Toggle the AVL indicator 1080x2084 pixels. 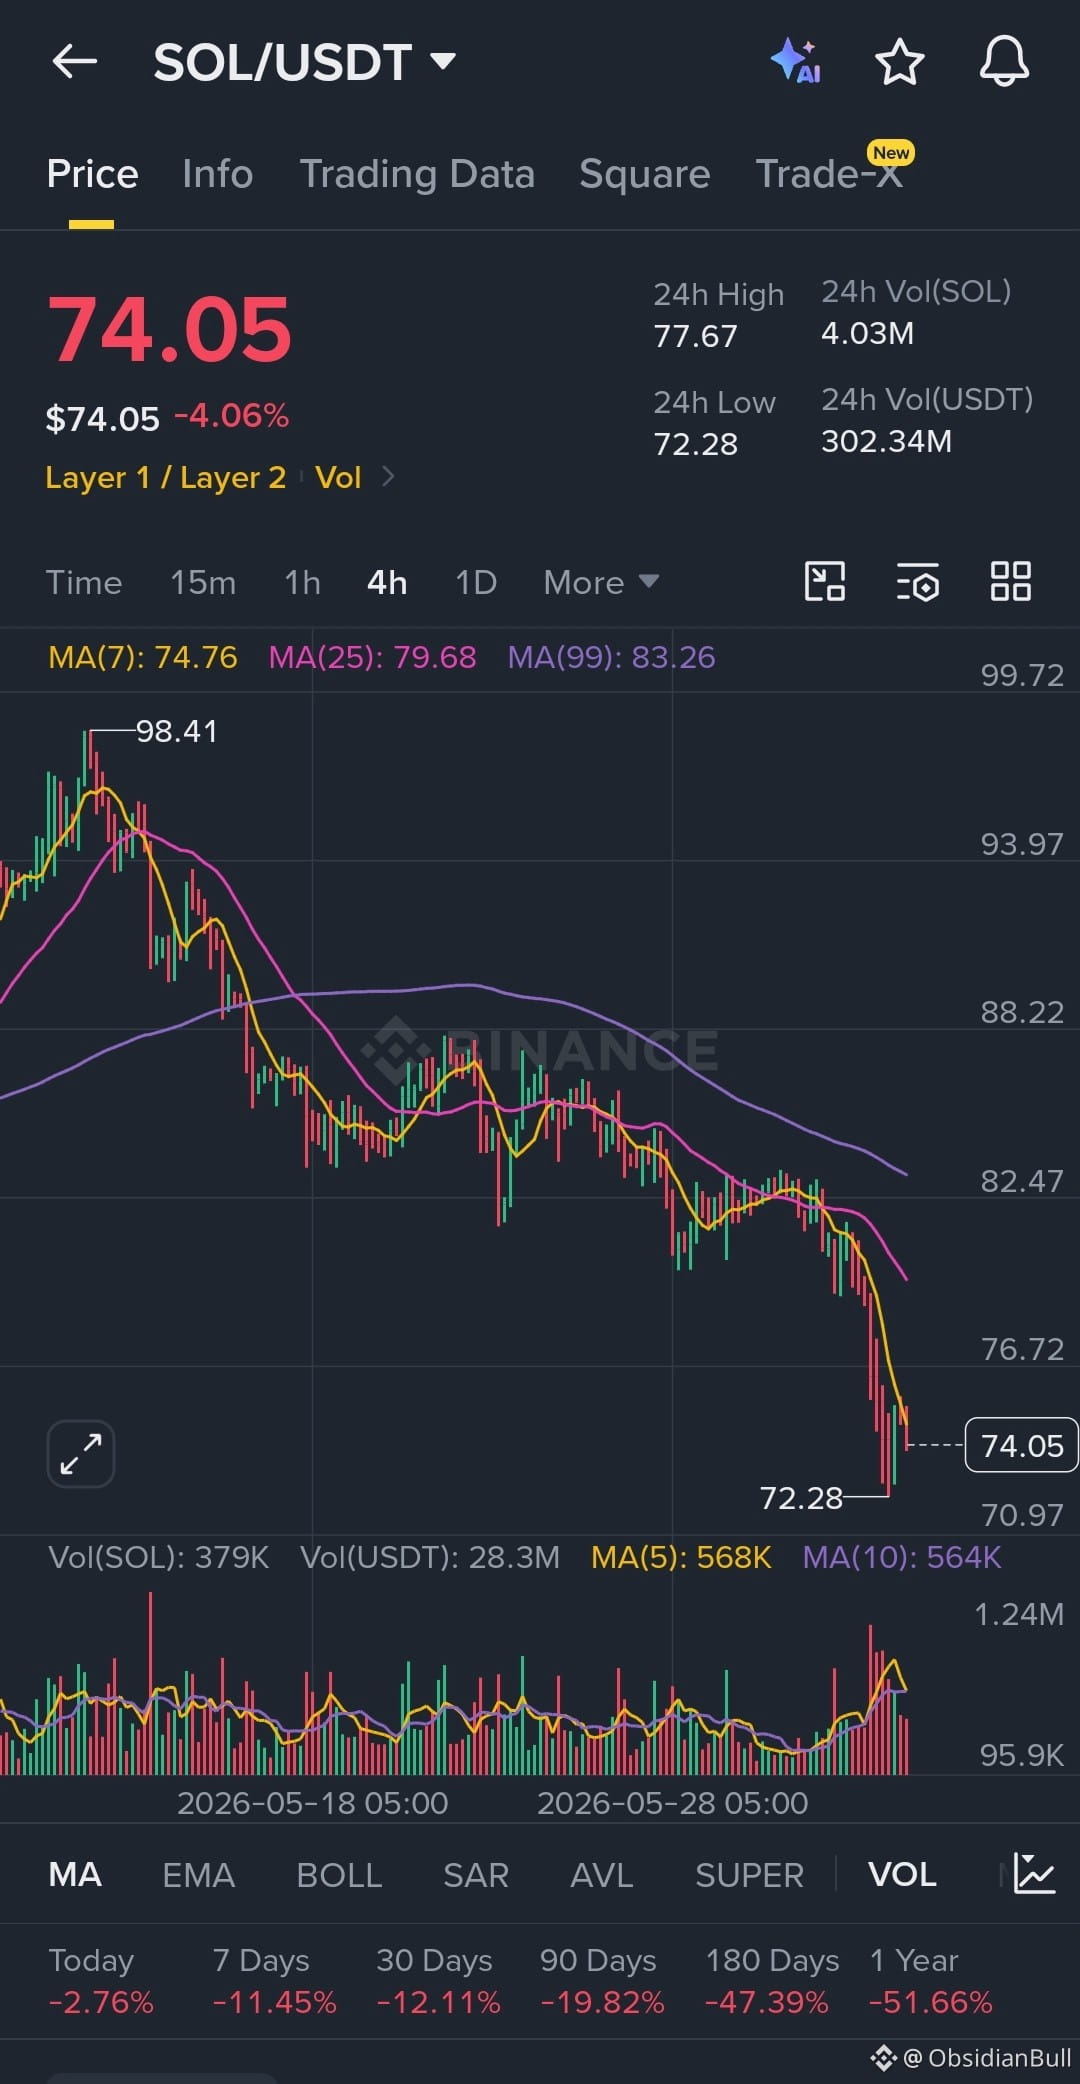[602, 1874]
